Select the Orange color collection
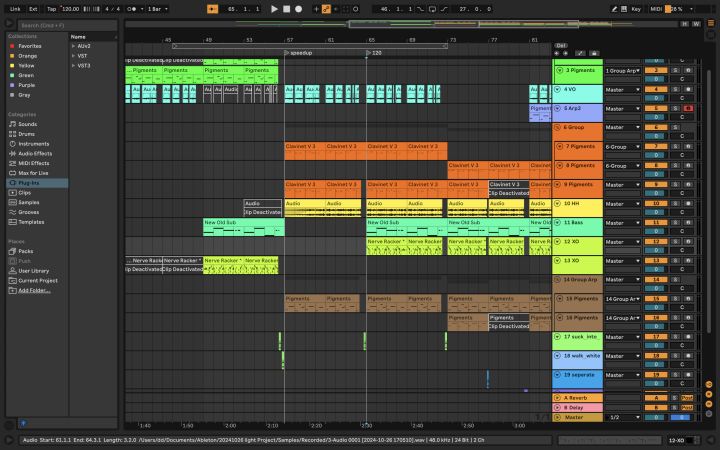 point(28,55)
